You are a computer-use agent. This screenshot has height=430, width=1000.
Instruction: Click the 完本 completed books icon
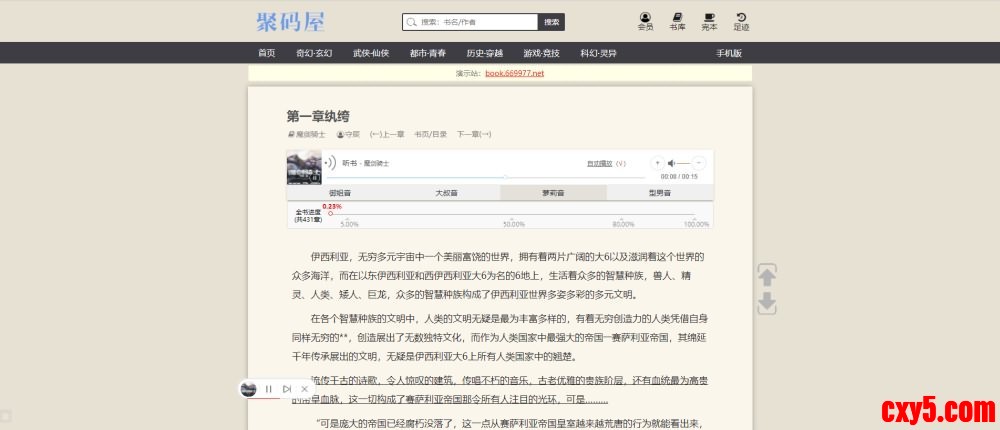point(709,21)
